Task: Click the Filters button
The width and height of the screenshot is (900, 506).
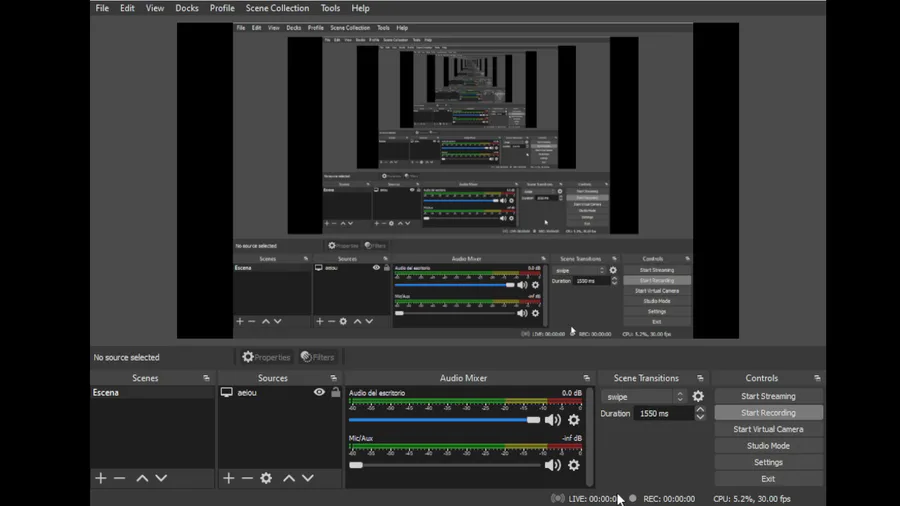Action: click(x=317, y=357)
